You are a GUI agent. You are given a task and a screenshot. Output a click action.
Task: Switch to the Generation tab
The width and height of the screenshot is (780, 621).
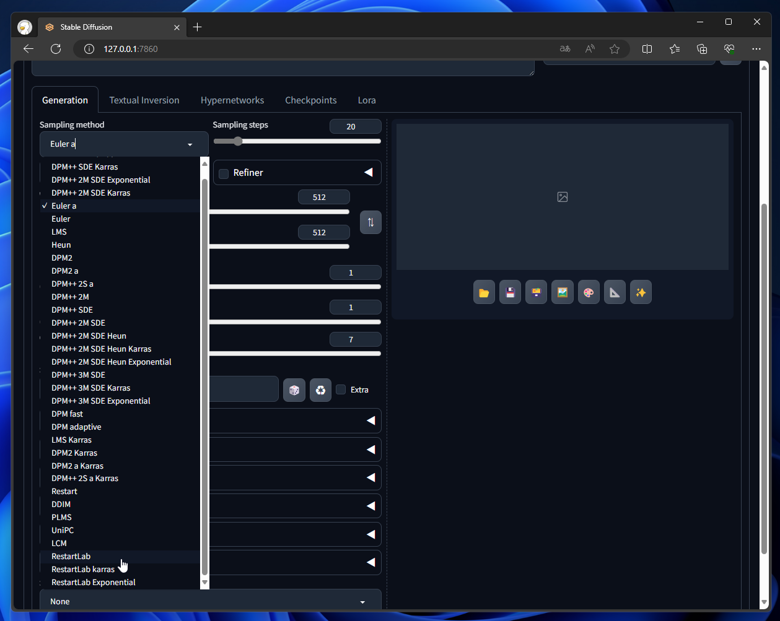pos(65,100)
